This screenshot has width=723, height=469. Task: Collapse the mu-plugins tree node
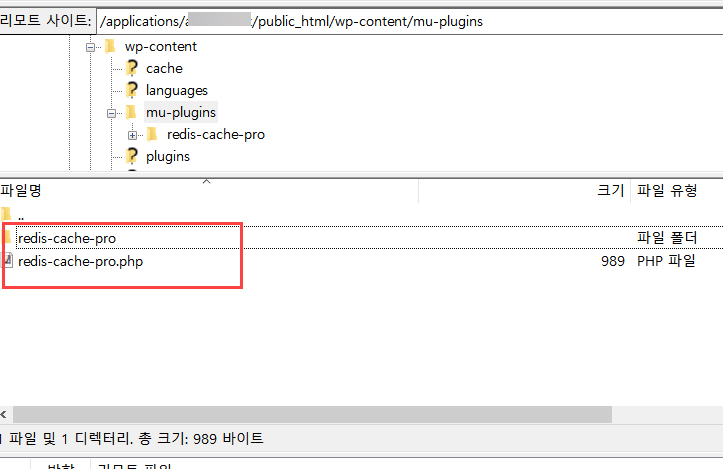tap(112, 113)
